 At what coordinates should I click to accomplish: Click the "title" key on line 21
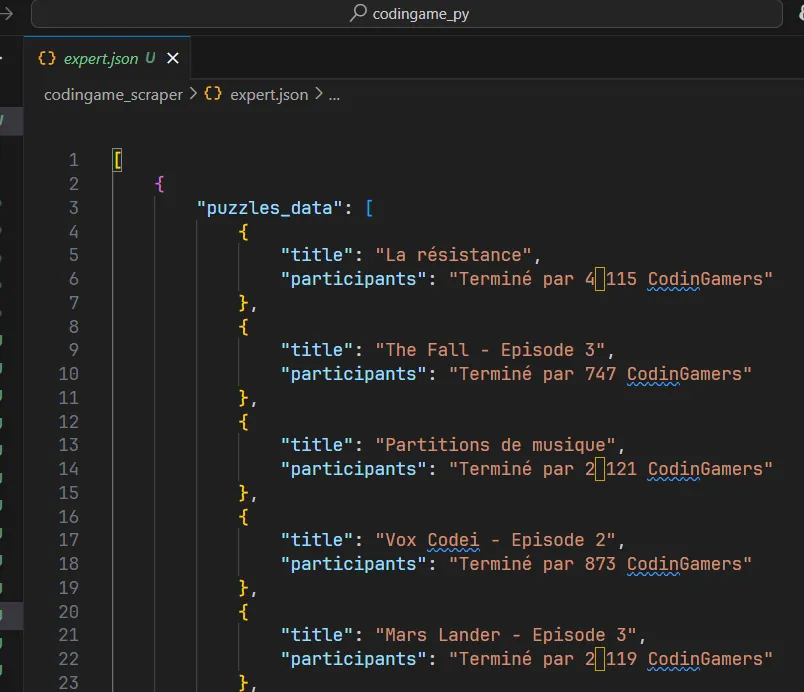click(317, 635)
